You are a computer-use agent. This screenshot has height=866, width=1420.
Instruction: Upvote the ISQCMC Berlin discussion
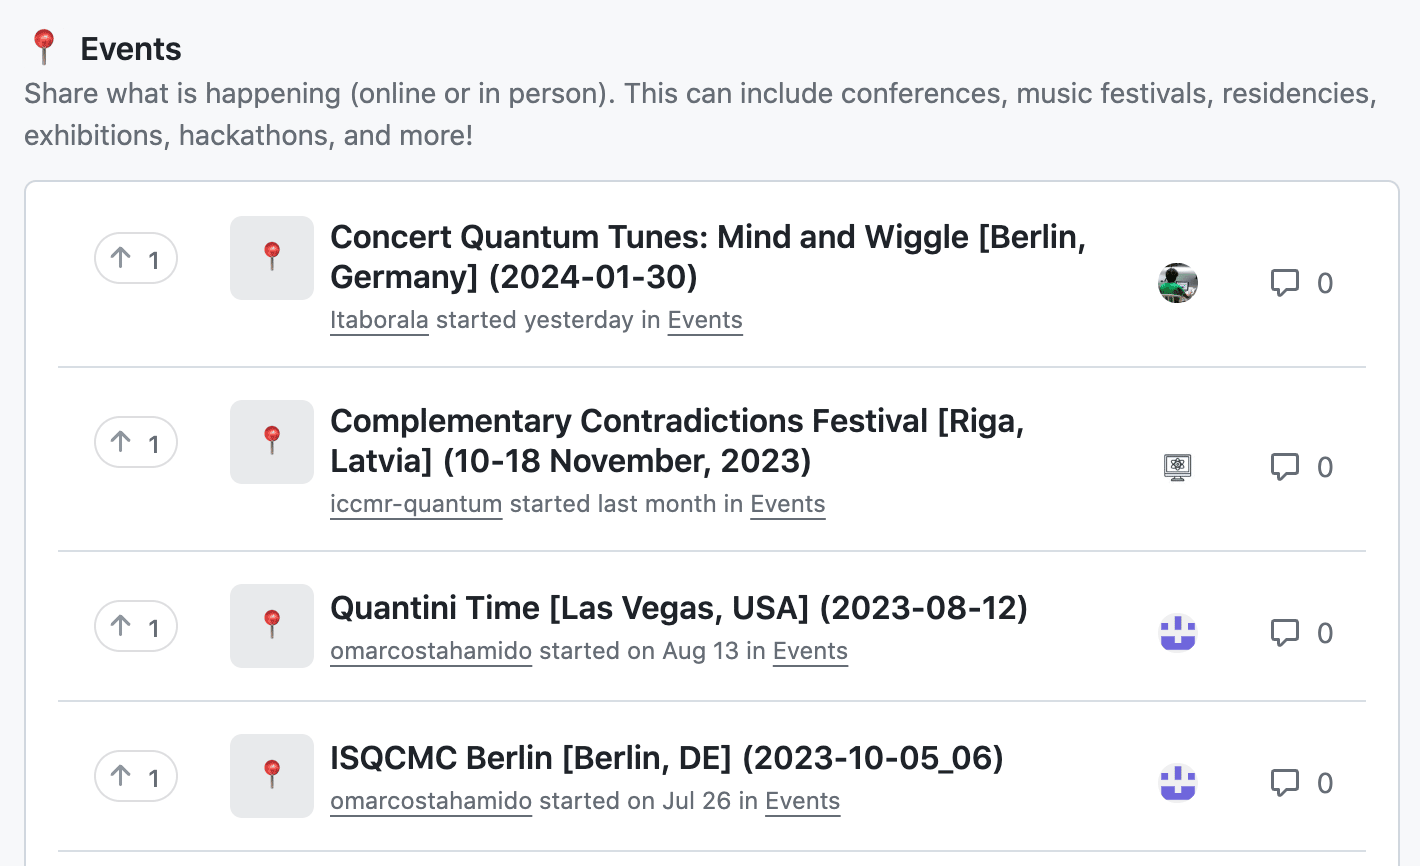(136, 776)
